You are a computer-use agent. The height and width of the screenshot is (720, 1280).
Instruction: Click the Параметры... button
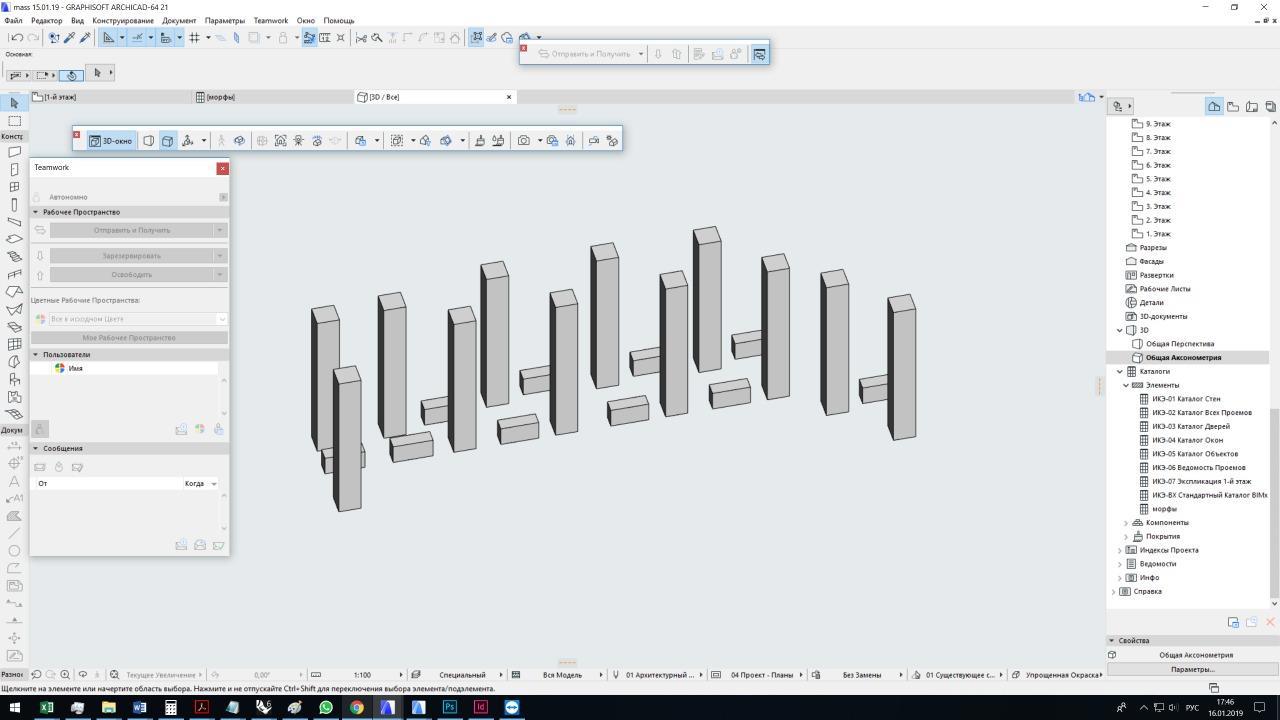pyautogui.click(x=1192, y=669)
